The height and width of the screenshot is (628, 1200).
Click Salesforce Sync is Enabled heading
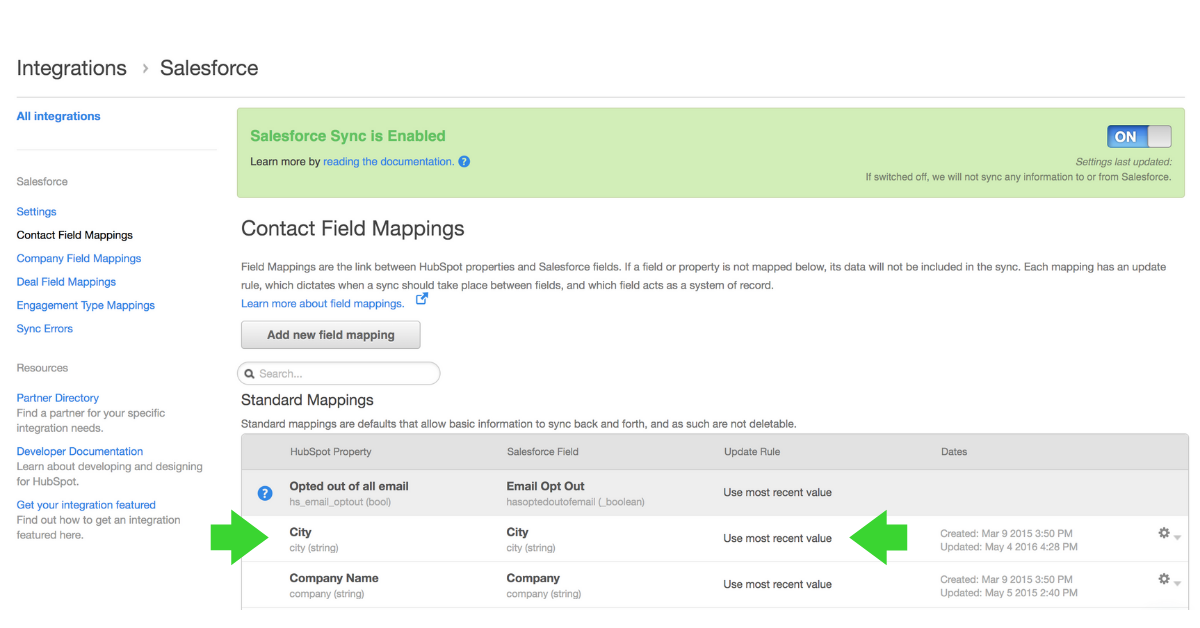348,136
